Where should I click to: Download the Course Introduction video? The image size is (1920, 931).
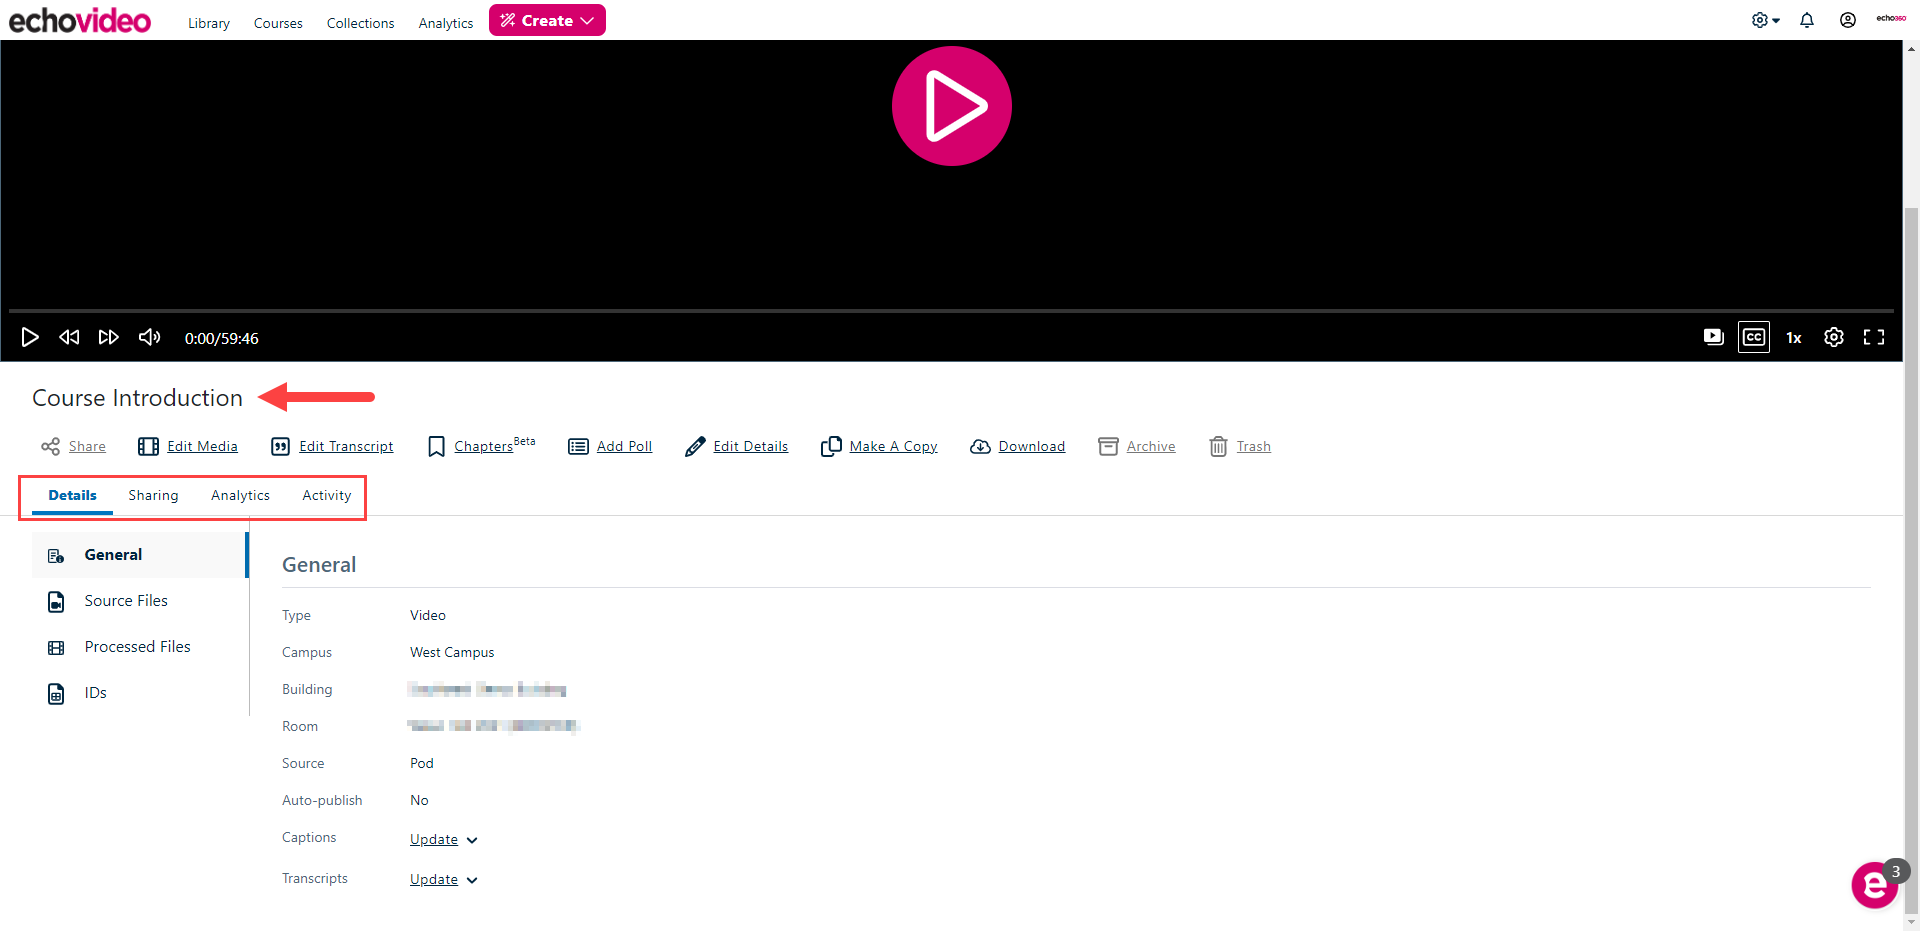tap(1031, 446)
